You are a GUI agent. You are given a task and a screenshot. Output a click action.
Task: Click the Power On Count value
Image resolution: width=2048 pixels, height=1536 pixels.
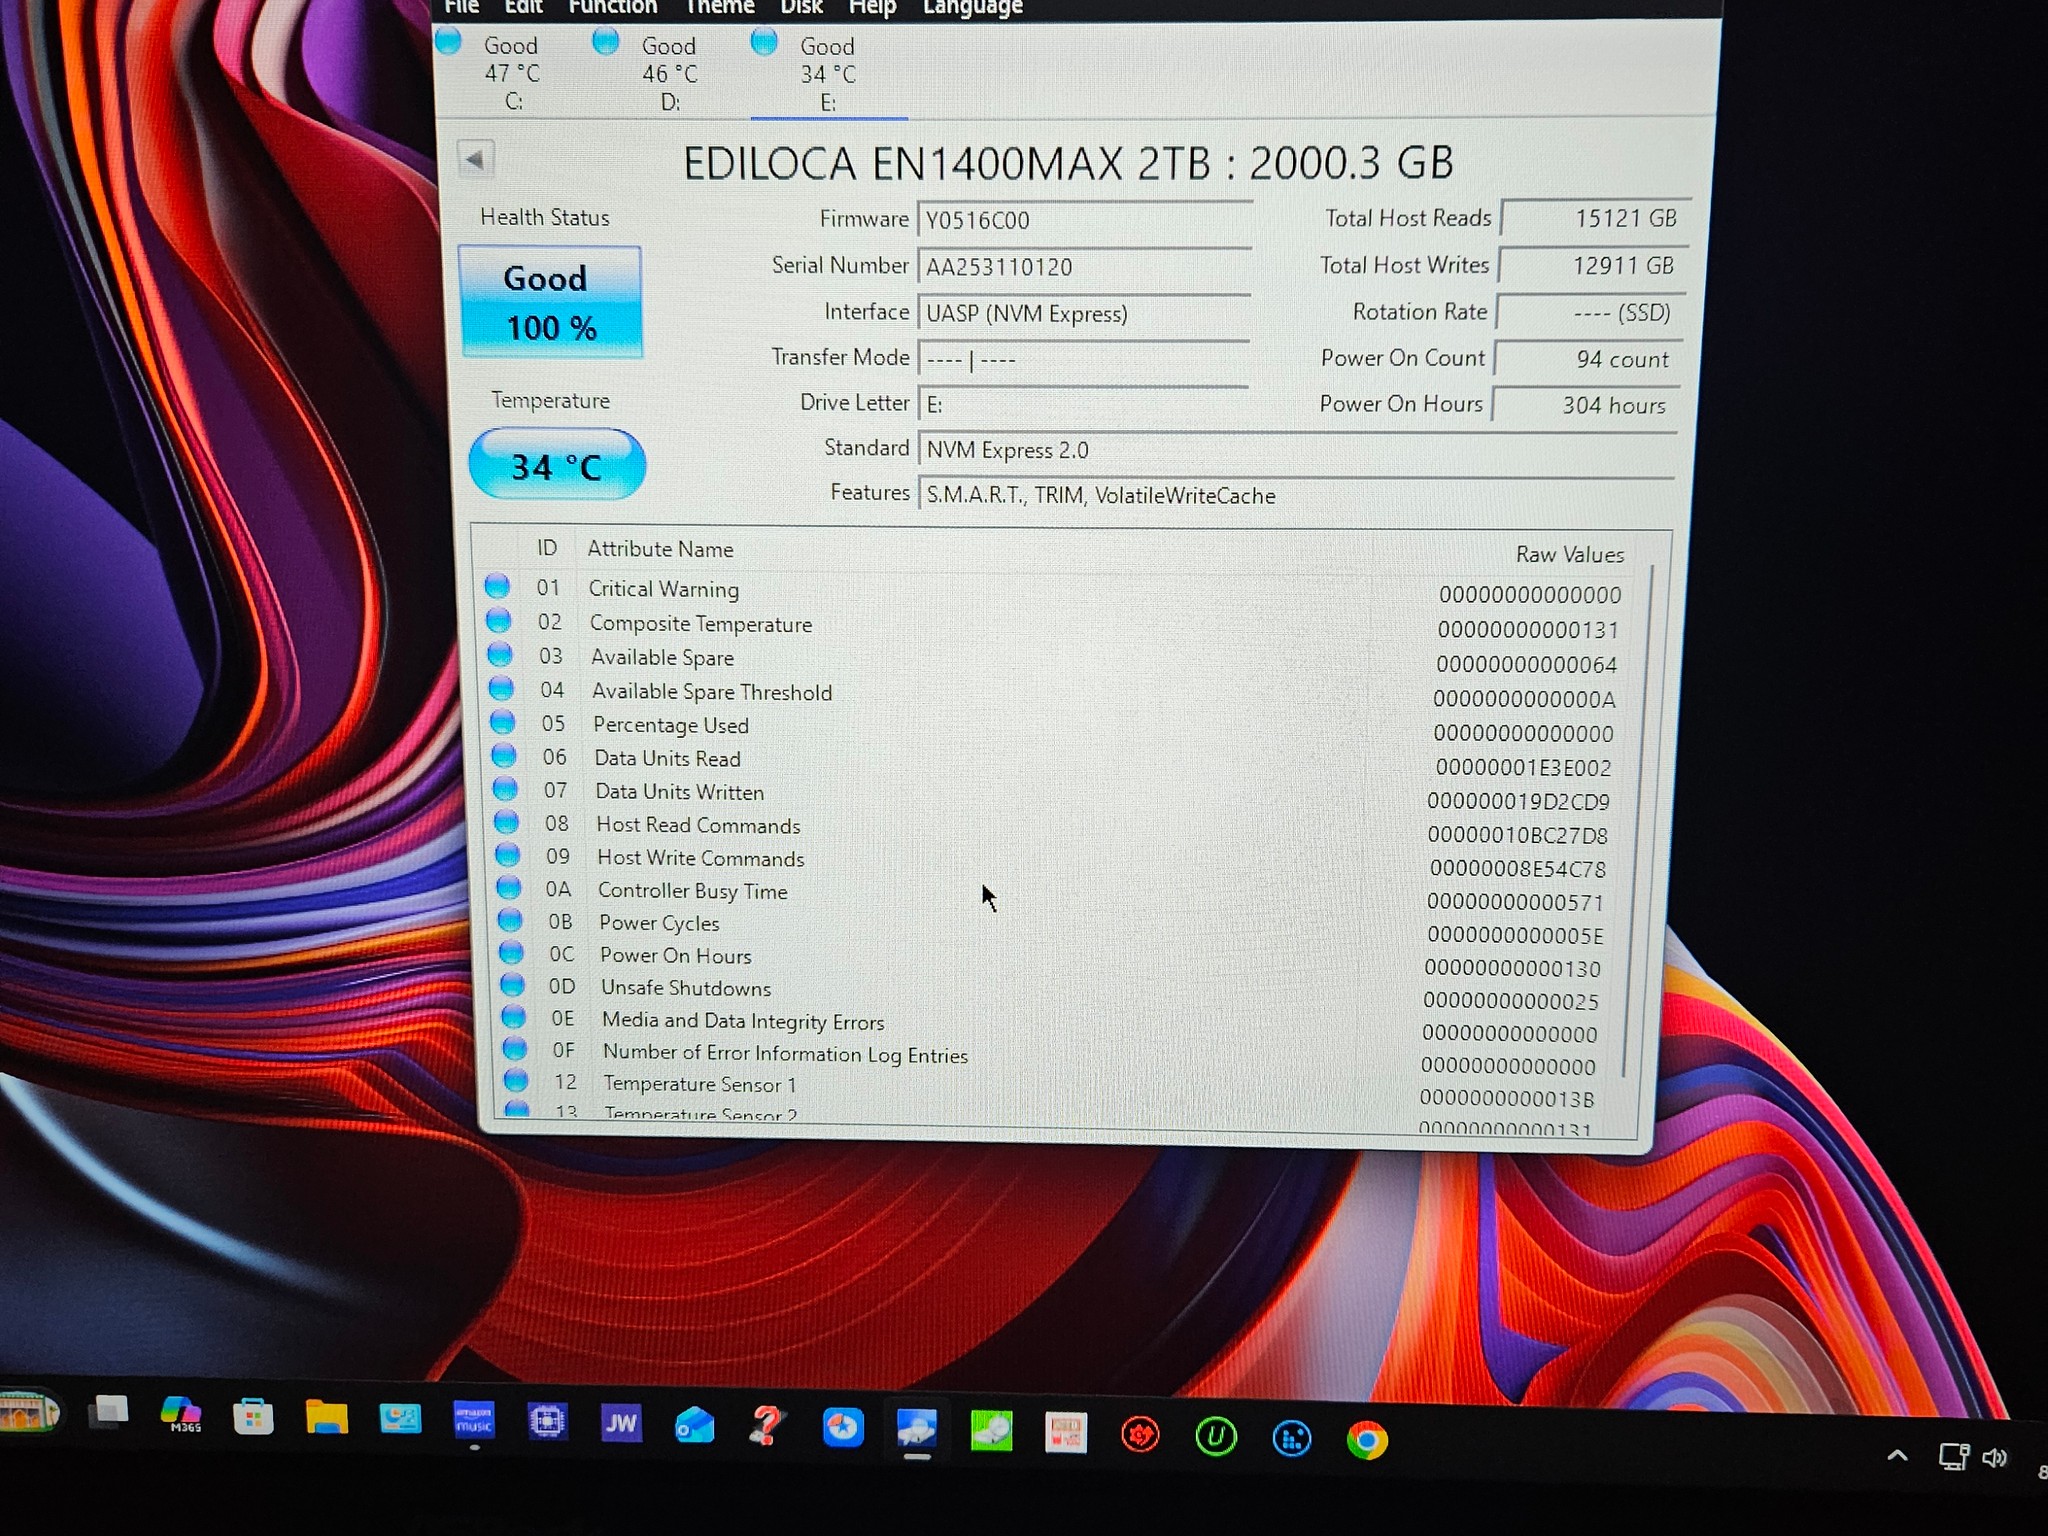click(x=1587, y=359)
